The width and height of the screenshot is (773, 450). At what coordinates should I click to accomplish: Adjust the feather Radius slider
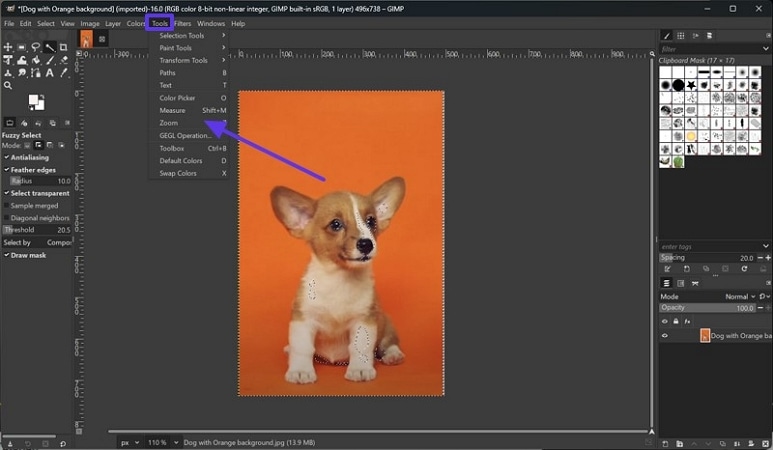click(x=41, y=181)
